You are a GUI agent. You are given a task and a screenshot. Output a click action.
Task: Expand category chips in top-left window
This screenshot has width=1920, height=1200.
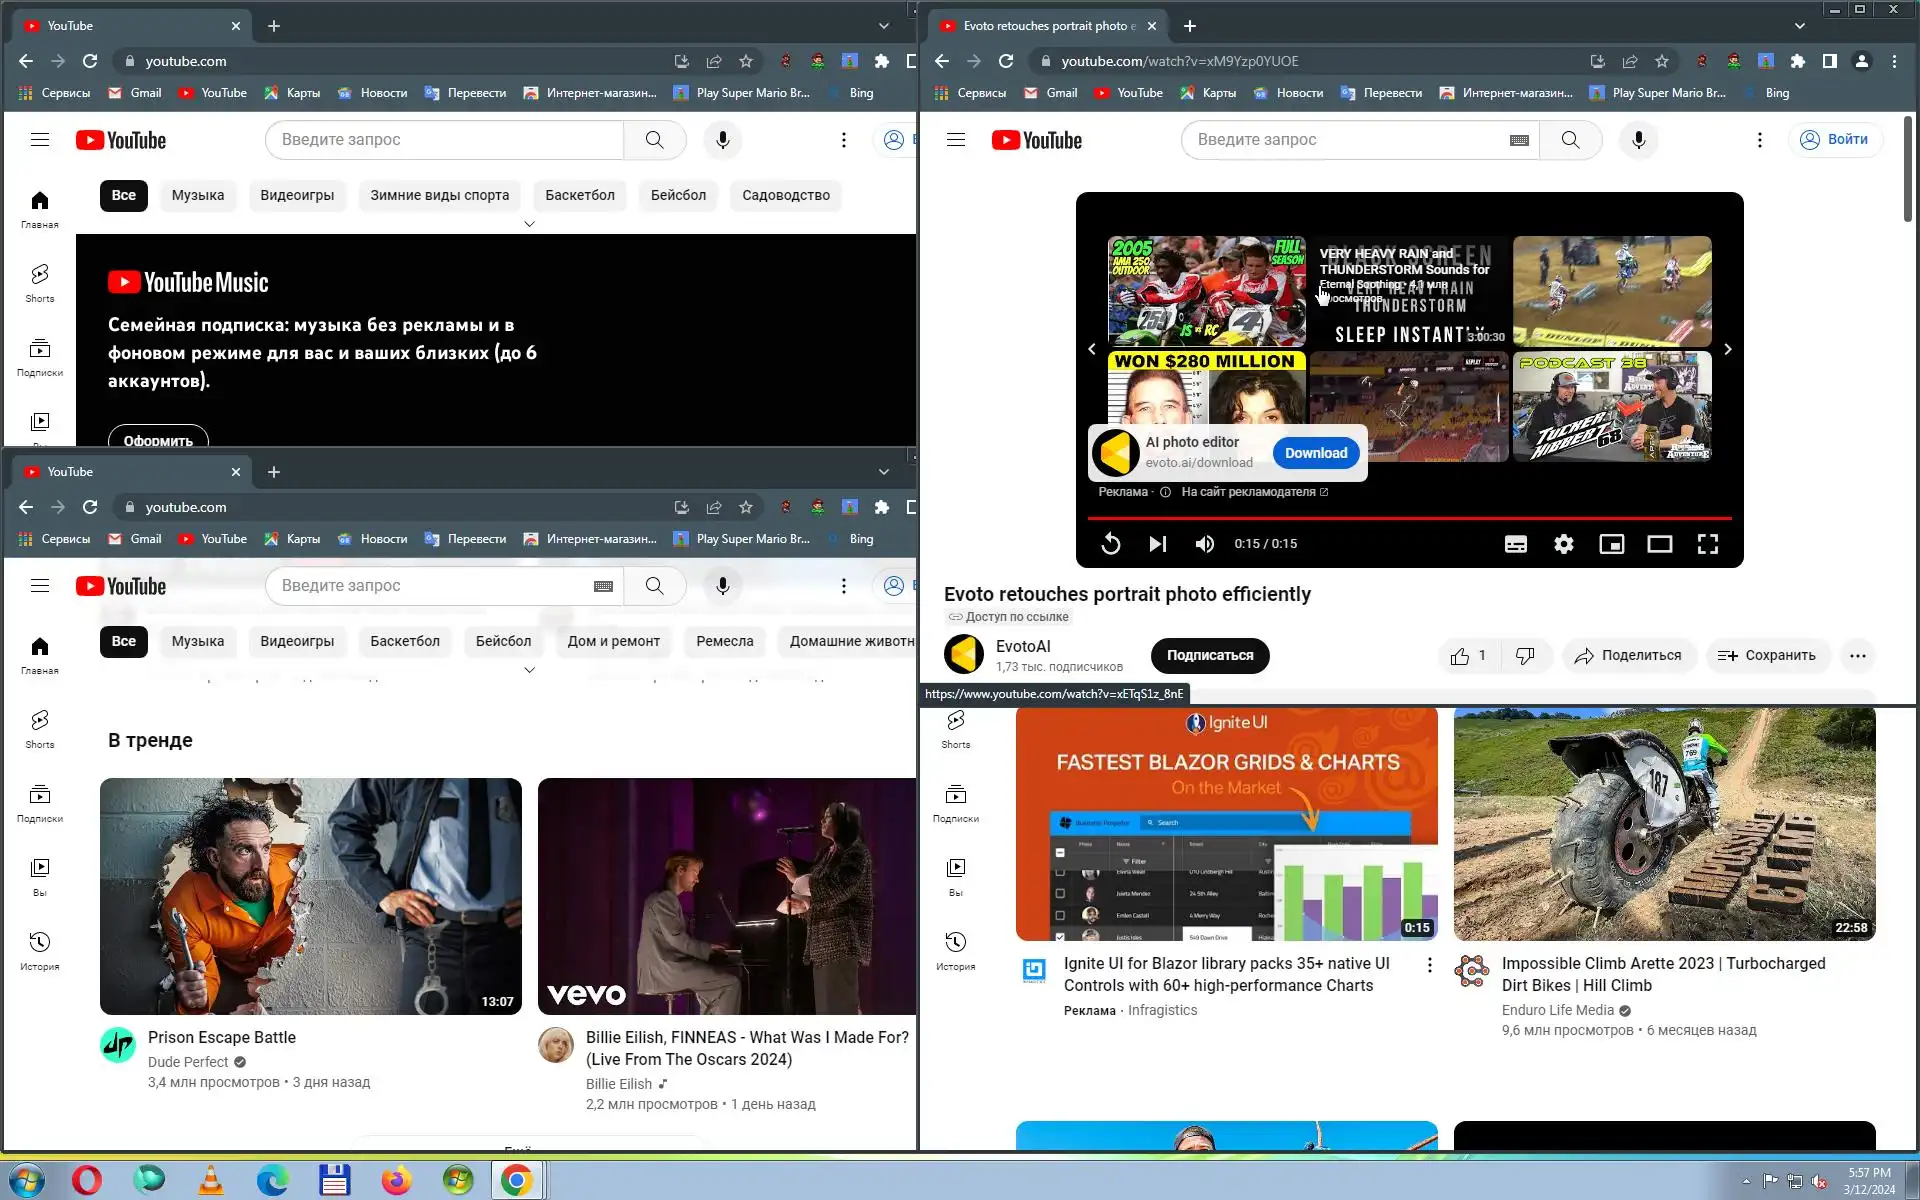[529, 224]
